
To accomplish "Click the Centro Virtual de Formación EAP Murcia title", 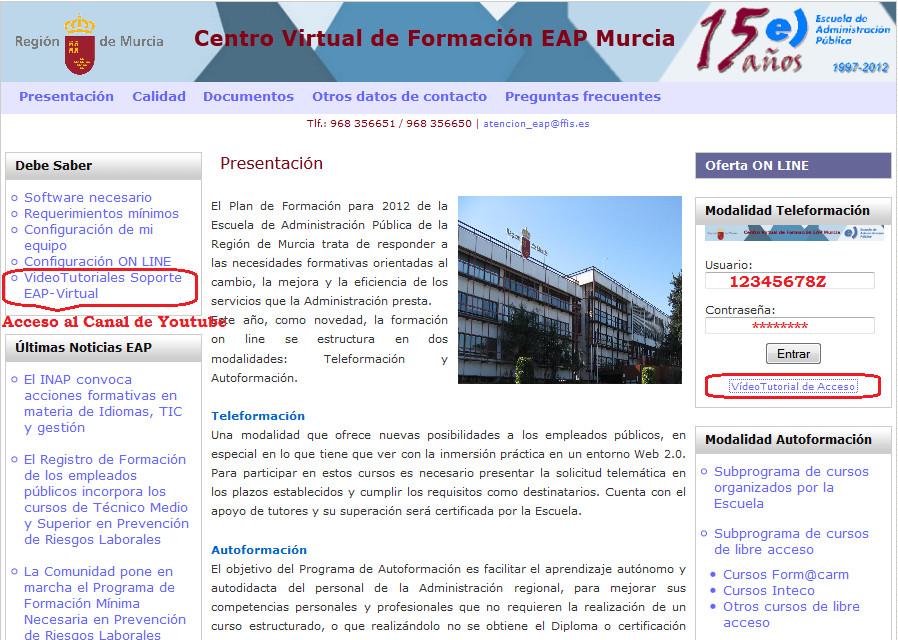I will click(434, 38).
